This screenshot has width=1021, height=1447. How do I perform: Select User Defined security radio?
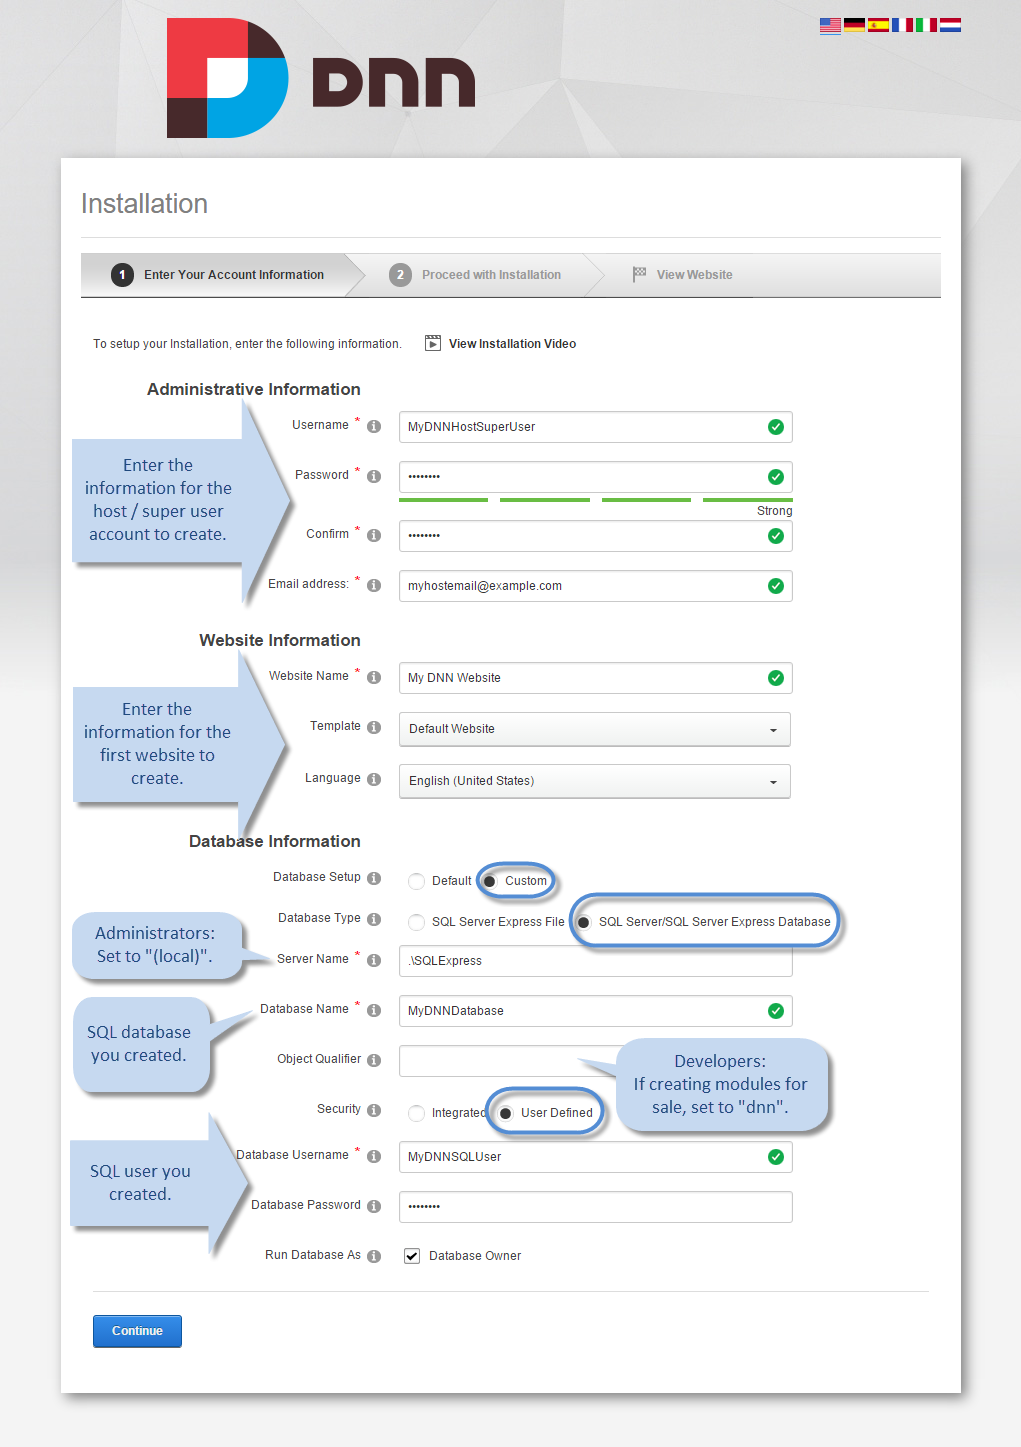pyautogui.click(x=505, y=1113)
